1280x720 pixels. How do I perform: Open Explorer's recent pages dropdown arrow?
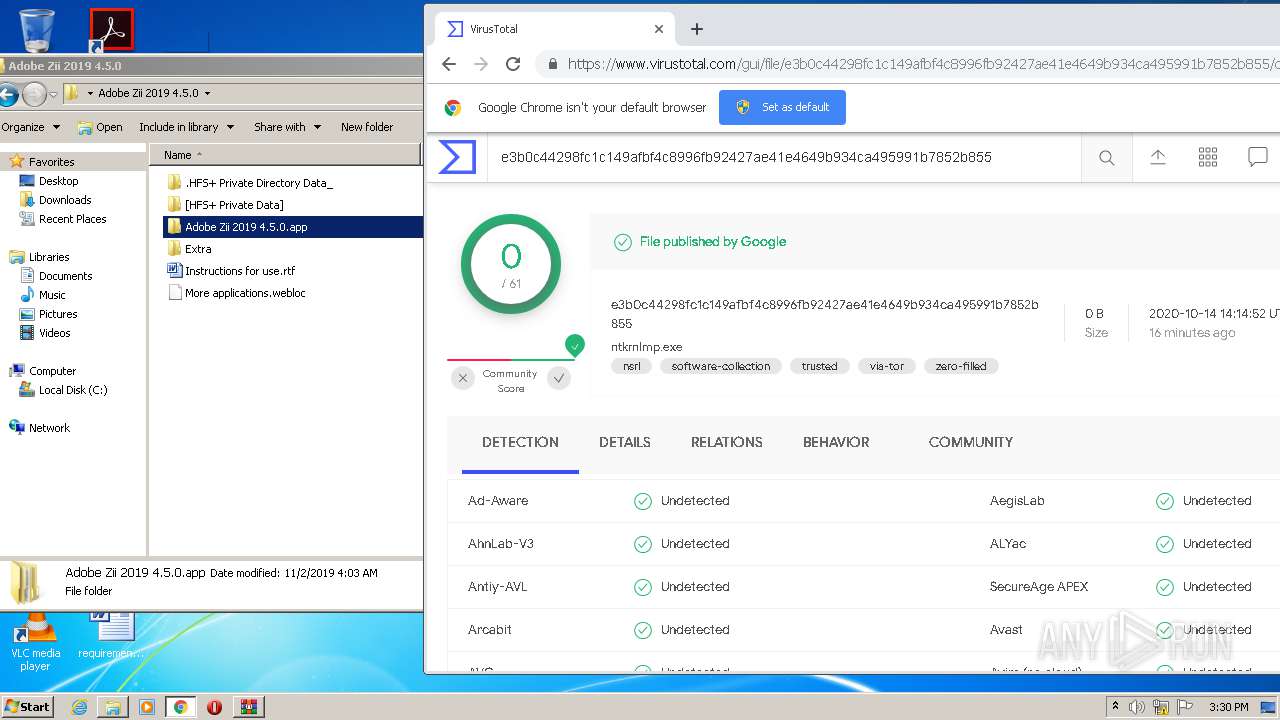click(x=54, y=94)
